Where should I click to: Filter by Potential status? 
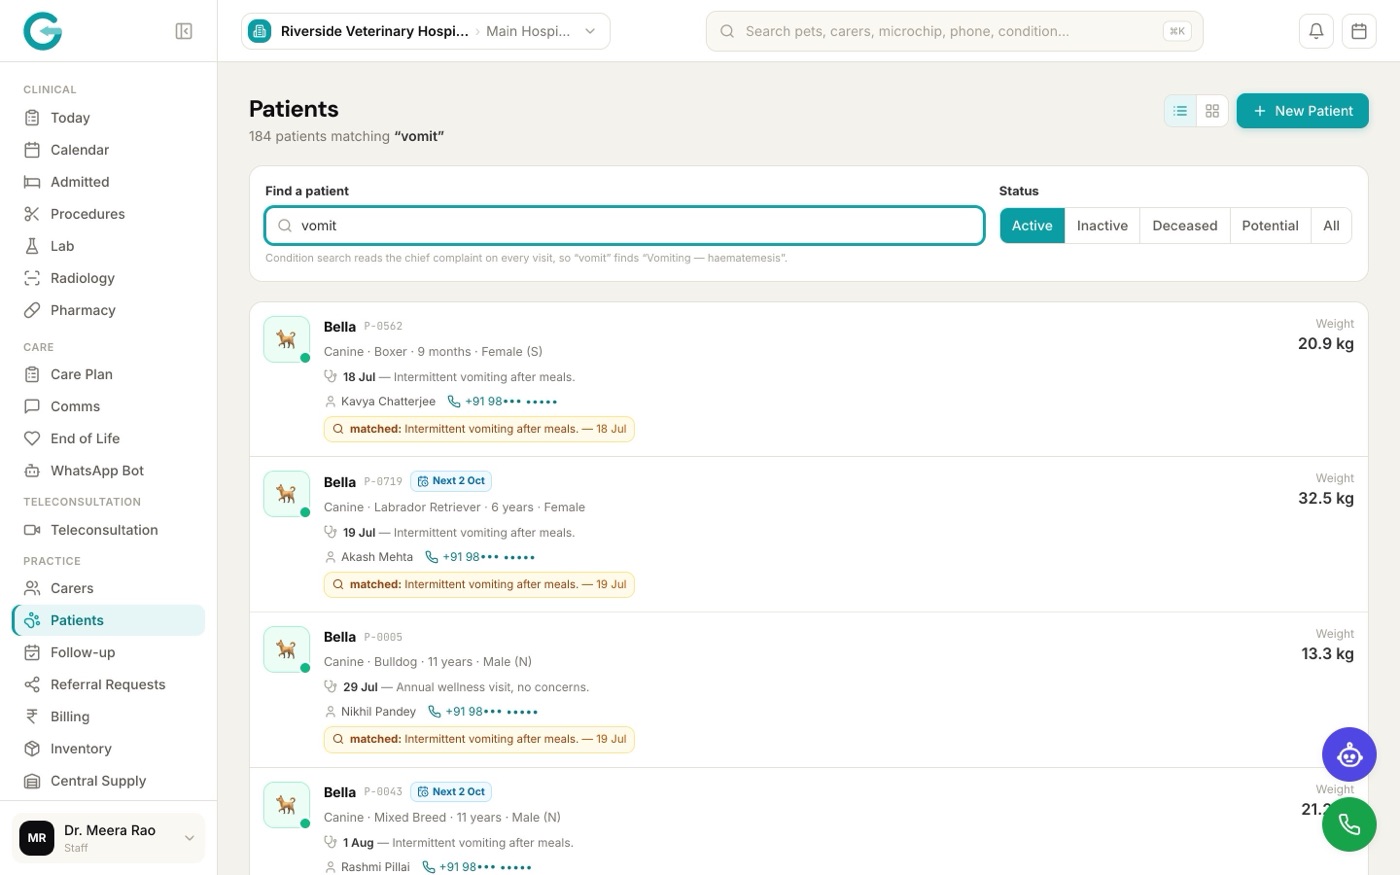click(x=1270, y=226)
